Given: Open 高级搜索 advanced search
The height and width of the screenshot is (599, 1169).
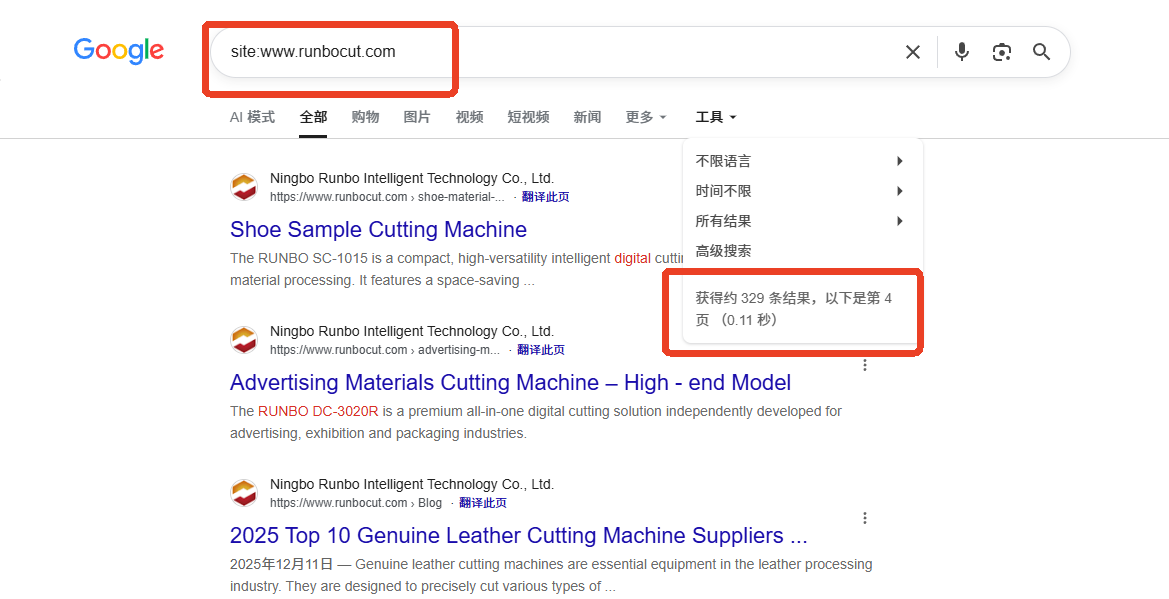Looking at the screenshot, I should click(x=723, y=251).
